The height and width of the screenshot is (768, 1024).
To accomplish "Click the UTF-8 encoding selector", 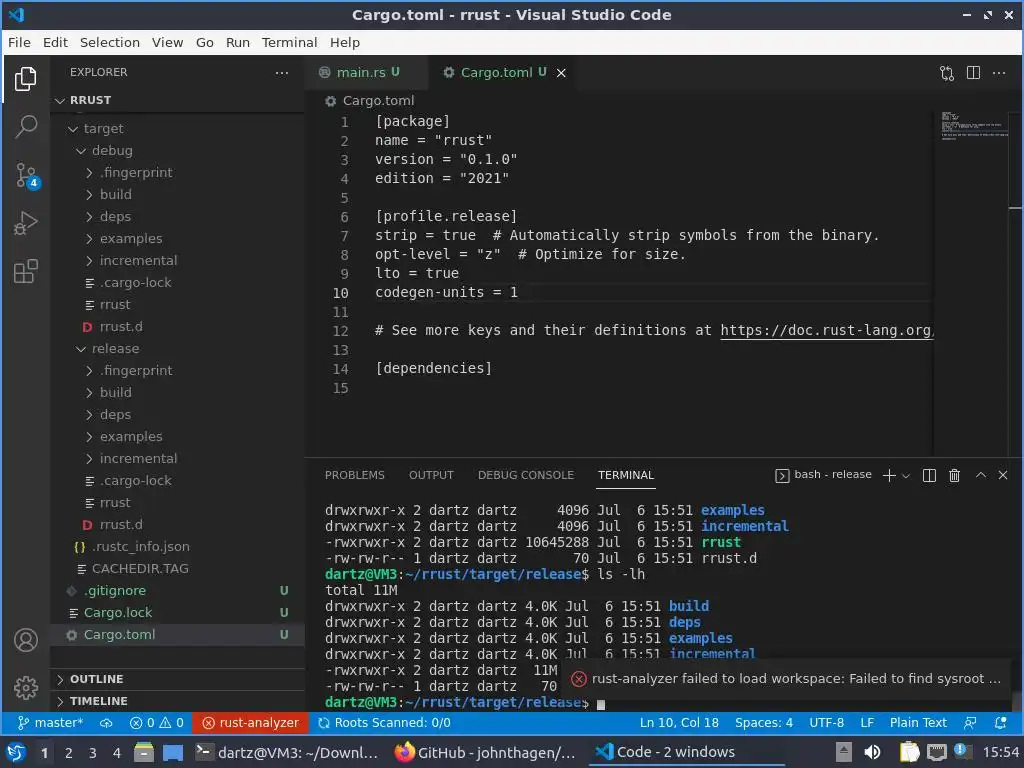I will click(827, 723).
